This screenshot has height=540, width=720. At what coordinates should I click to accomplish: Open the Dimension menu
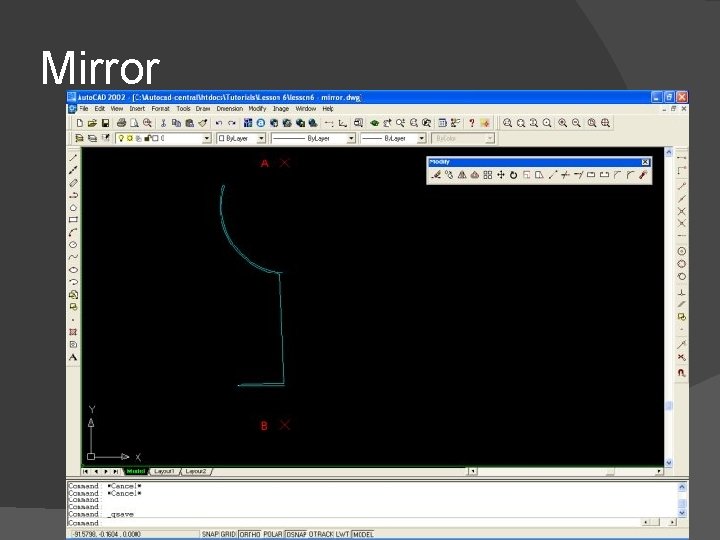click(230, 109)
